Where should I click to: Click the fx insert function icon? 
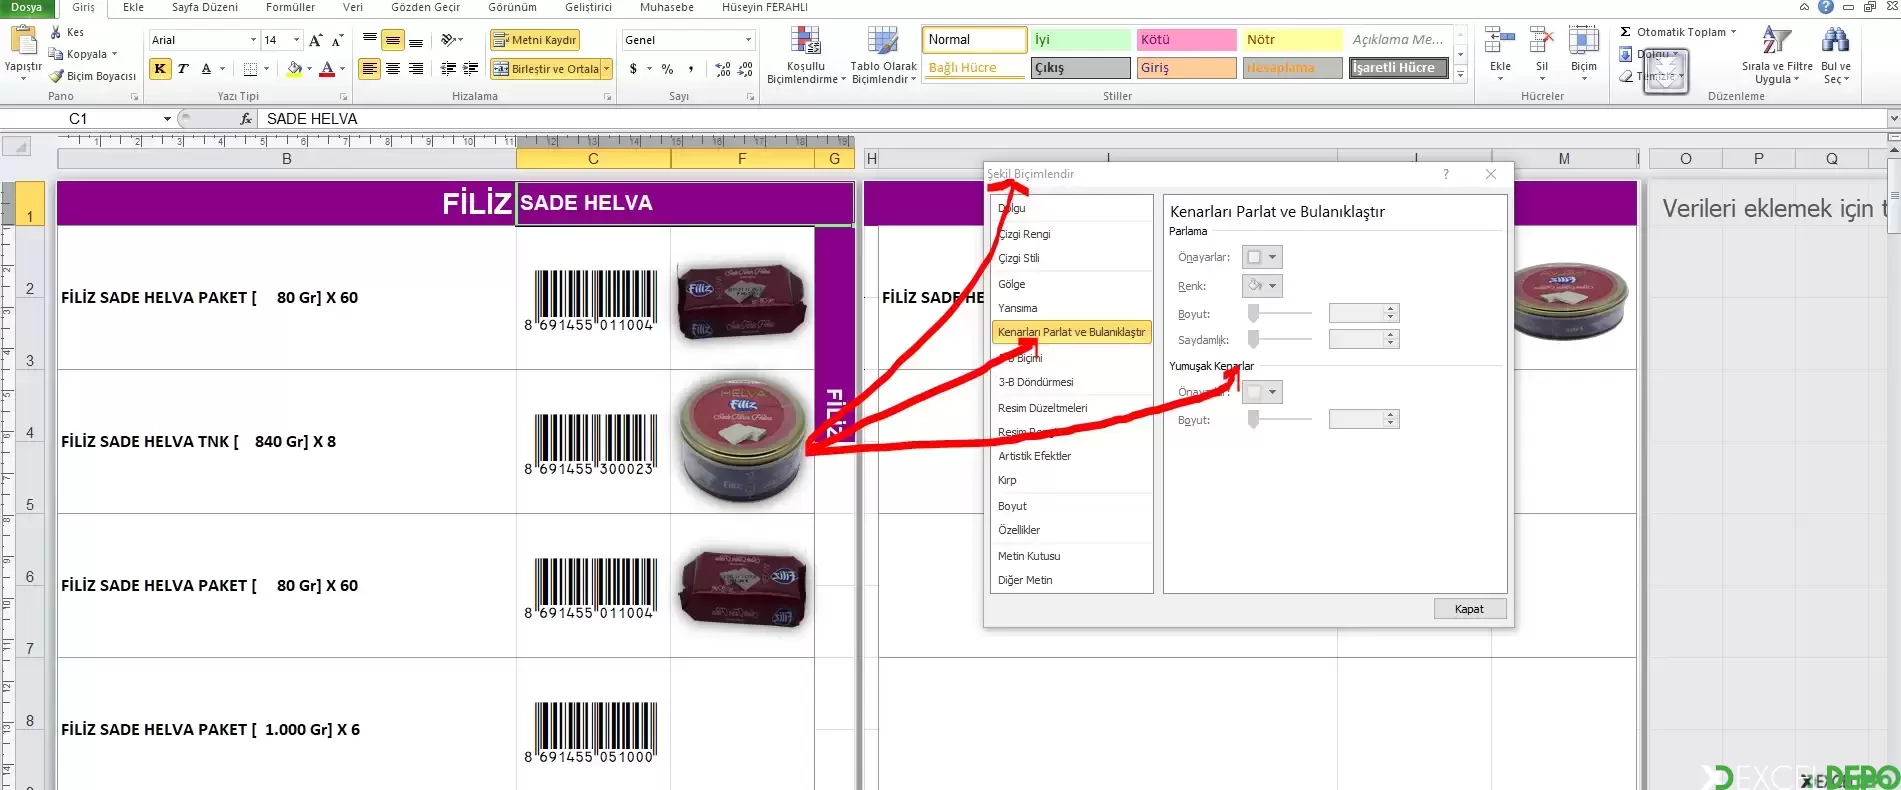246,118
